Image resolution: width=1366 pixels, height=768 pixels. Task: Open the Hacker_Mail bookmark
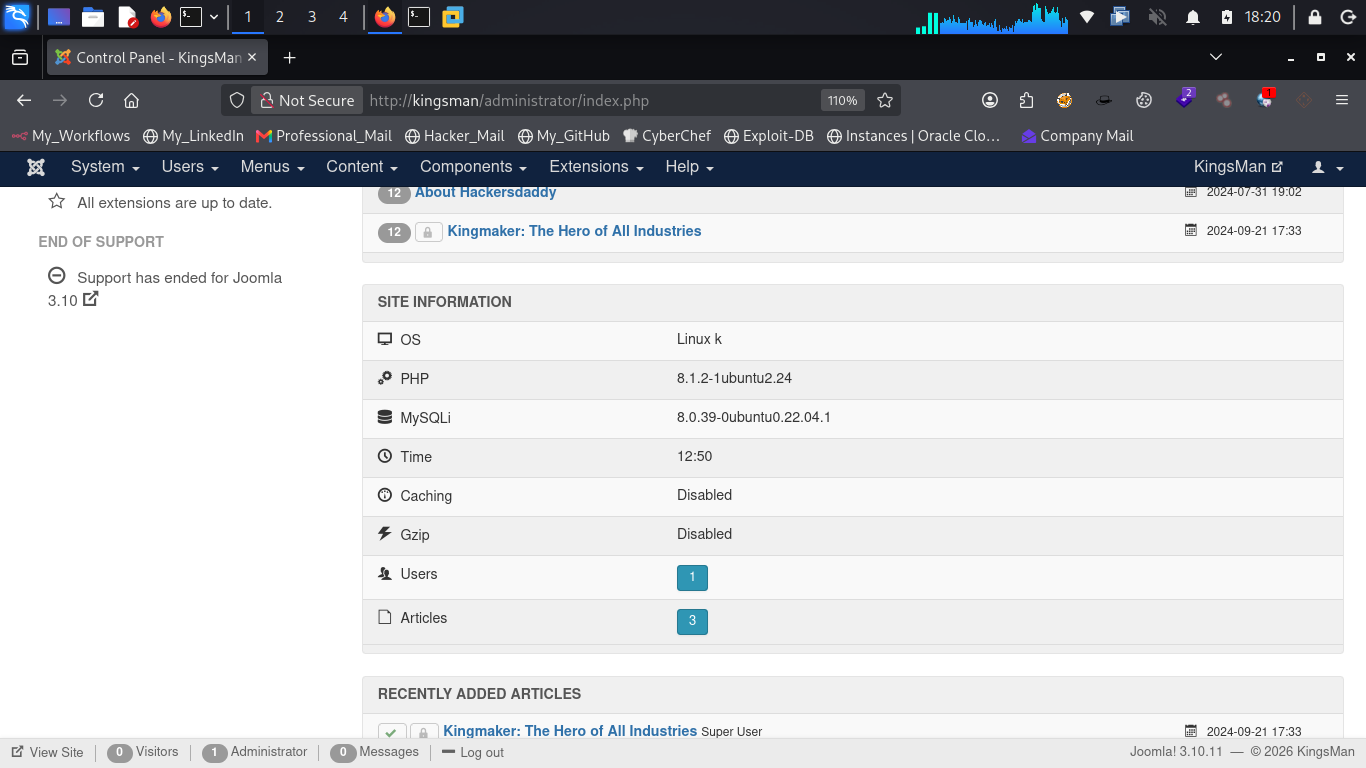click(455, 136)
